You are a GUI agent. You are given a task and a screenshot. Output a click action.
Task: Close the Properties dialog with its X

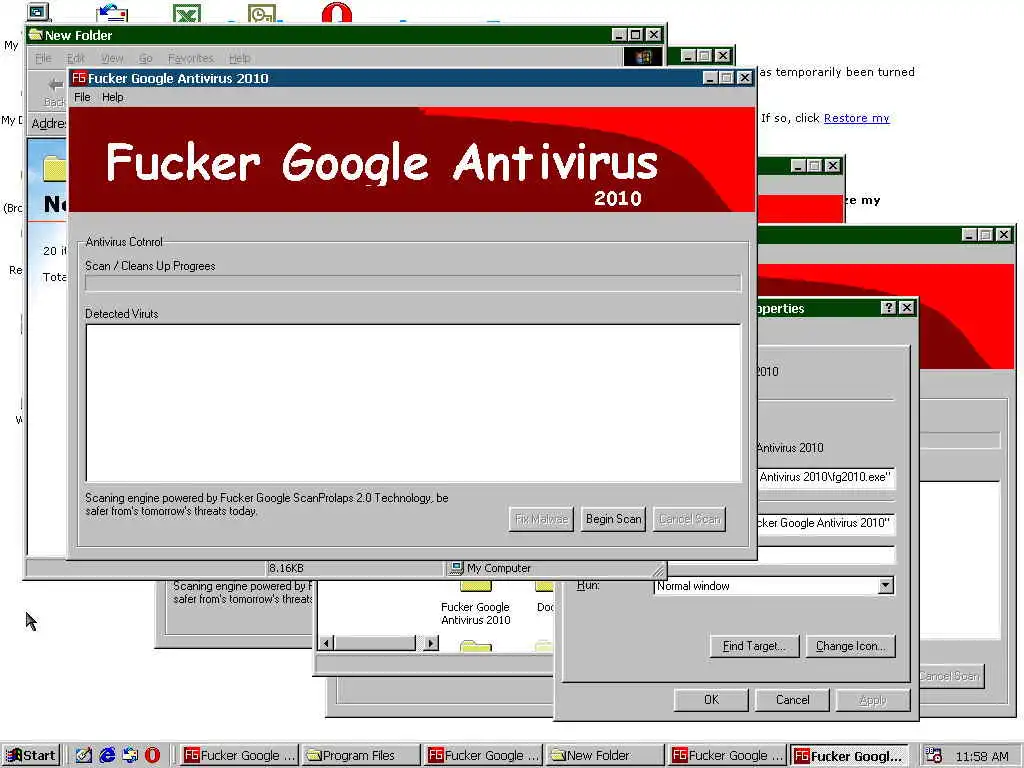[906, 308]
